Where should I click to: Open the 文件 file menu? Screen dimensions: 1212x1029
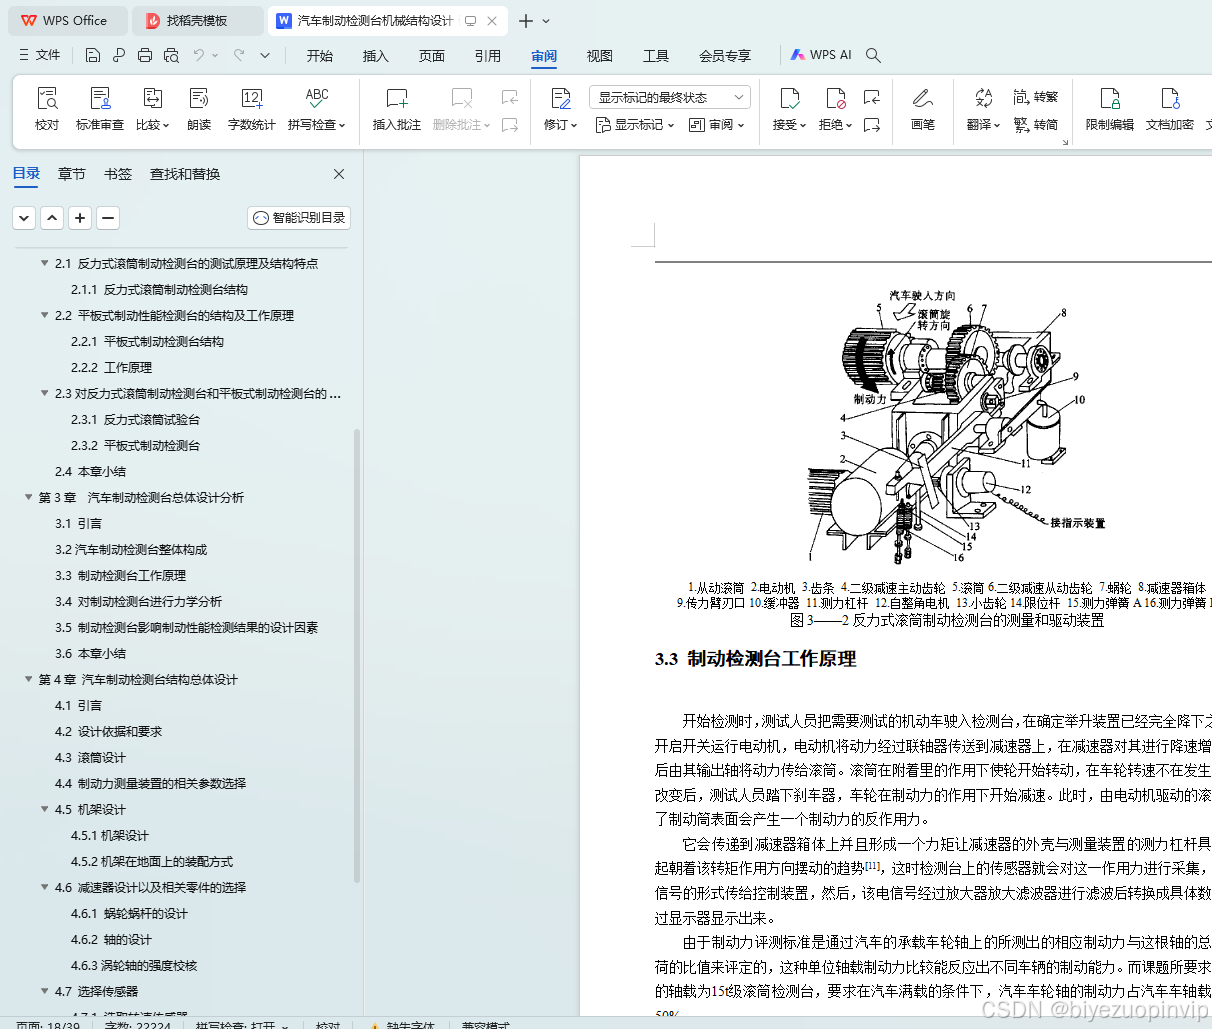[x=40, y=55]
